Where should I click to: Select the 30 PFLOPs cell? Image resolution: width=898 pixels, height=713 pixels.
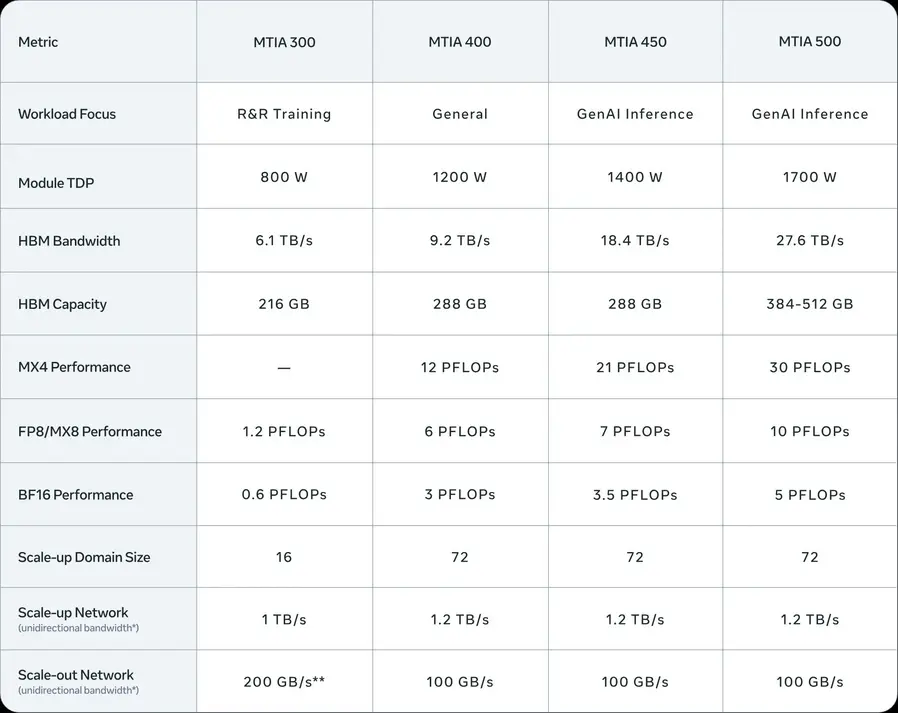point(810,367)
